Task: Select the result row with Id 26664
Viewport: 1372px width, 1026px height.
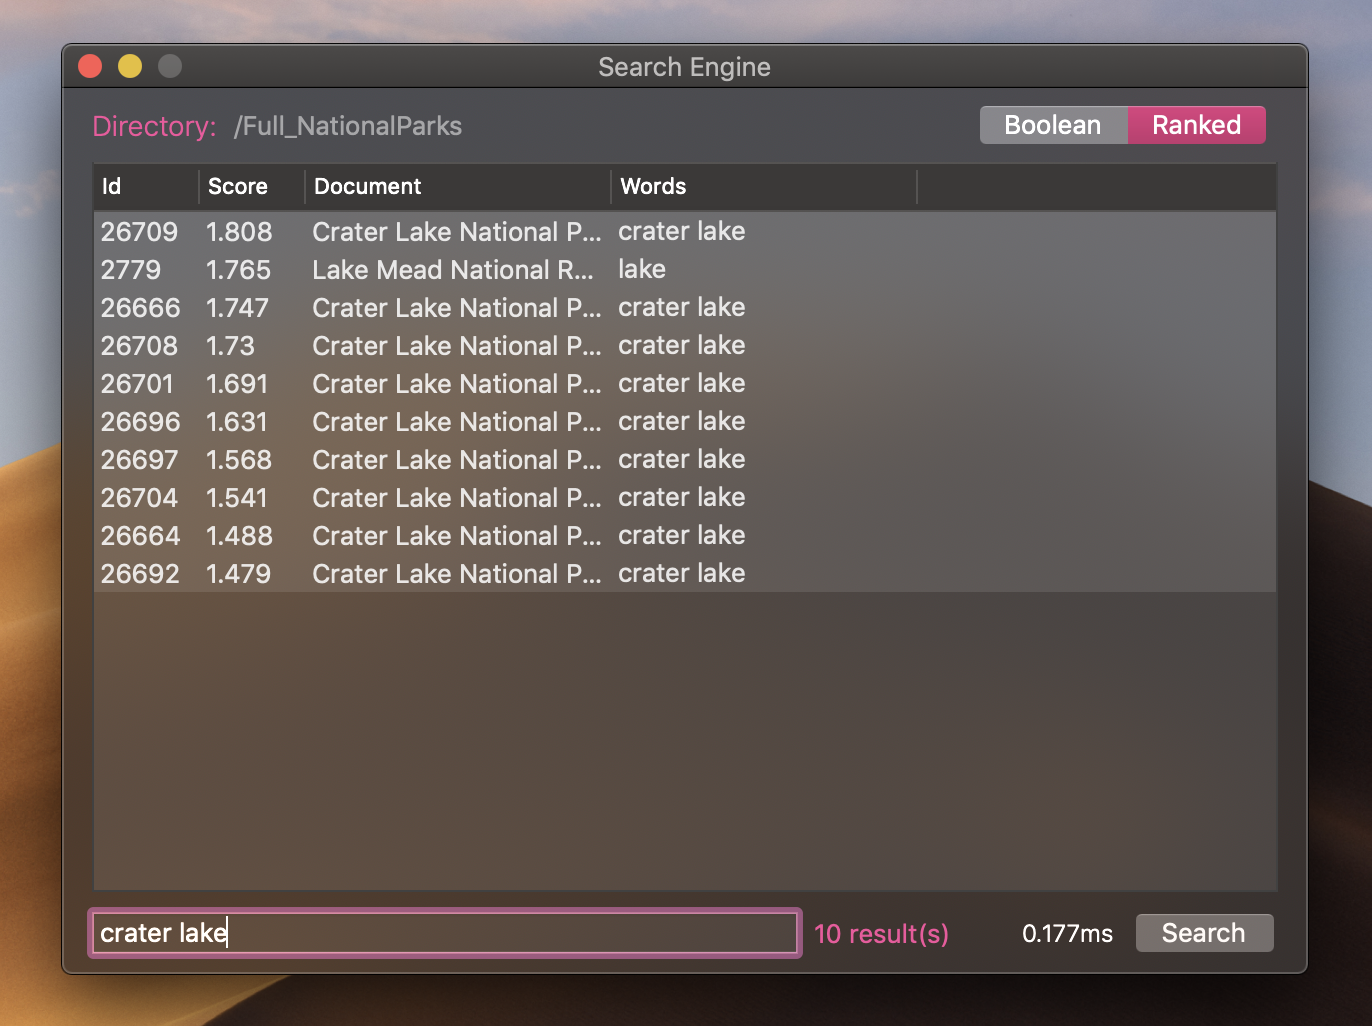Action: click(685, 536)
